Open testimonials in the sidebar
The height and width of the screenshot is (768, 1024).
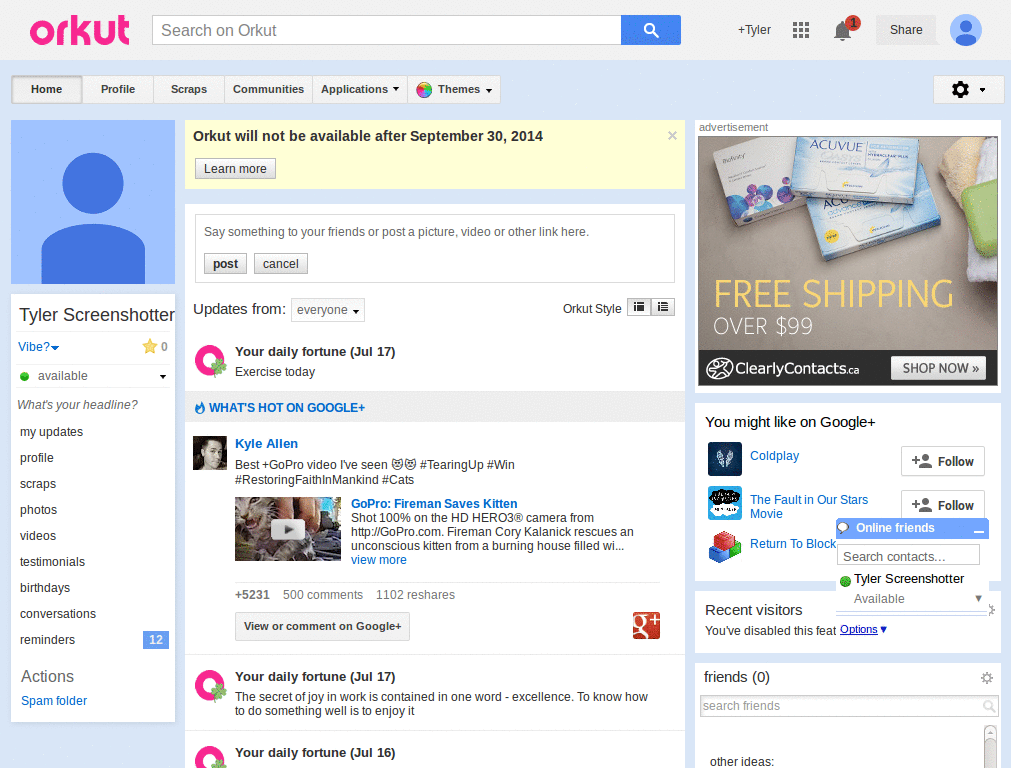coord(52,562)
